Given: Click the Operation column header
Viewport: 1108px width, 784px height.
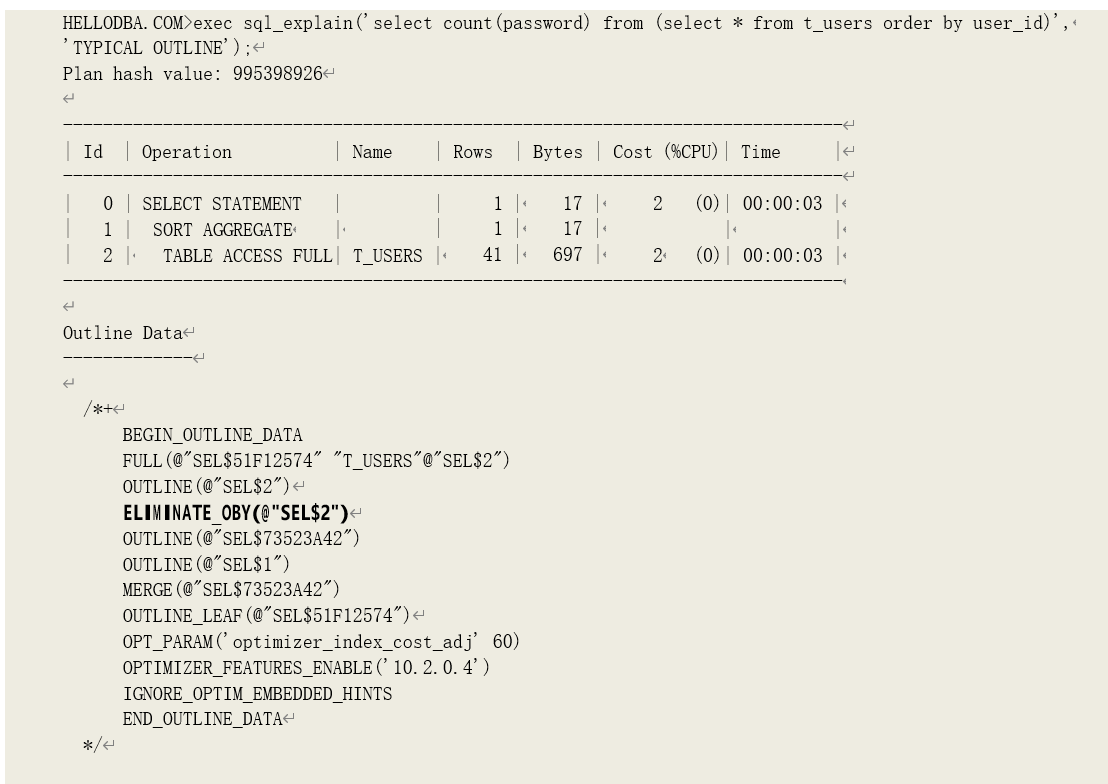Looking at the screenshot, I should 187,152.
